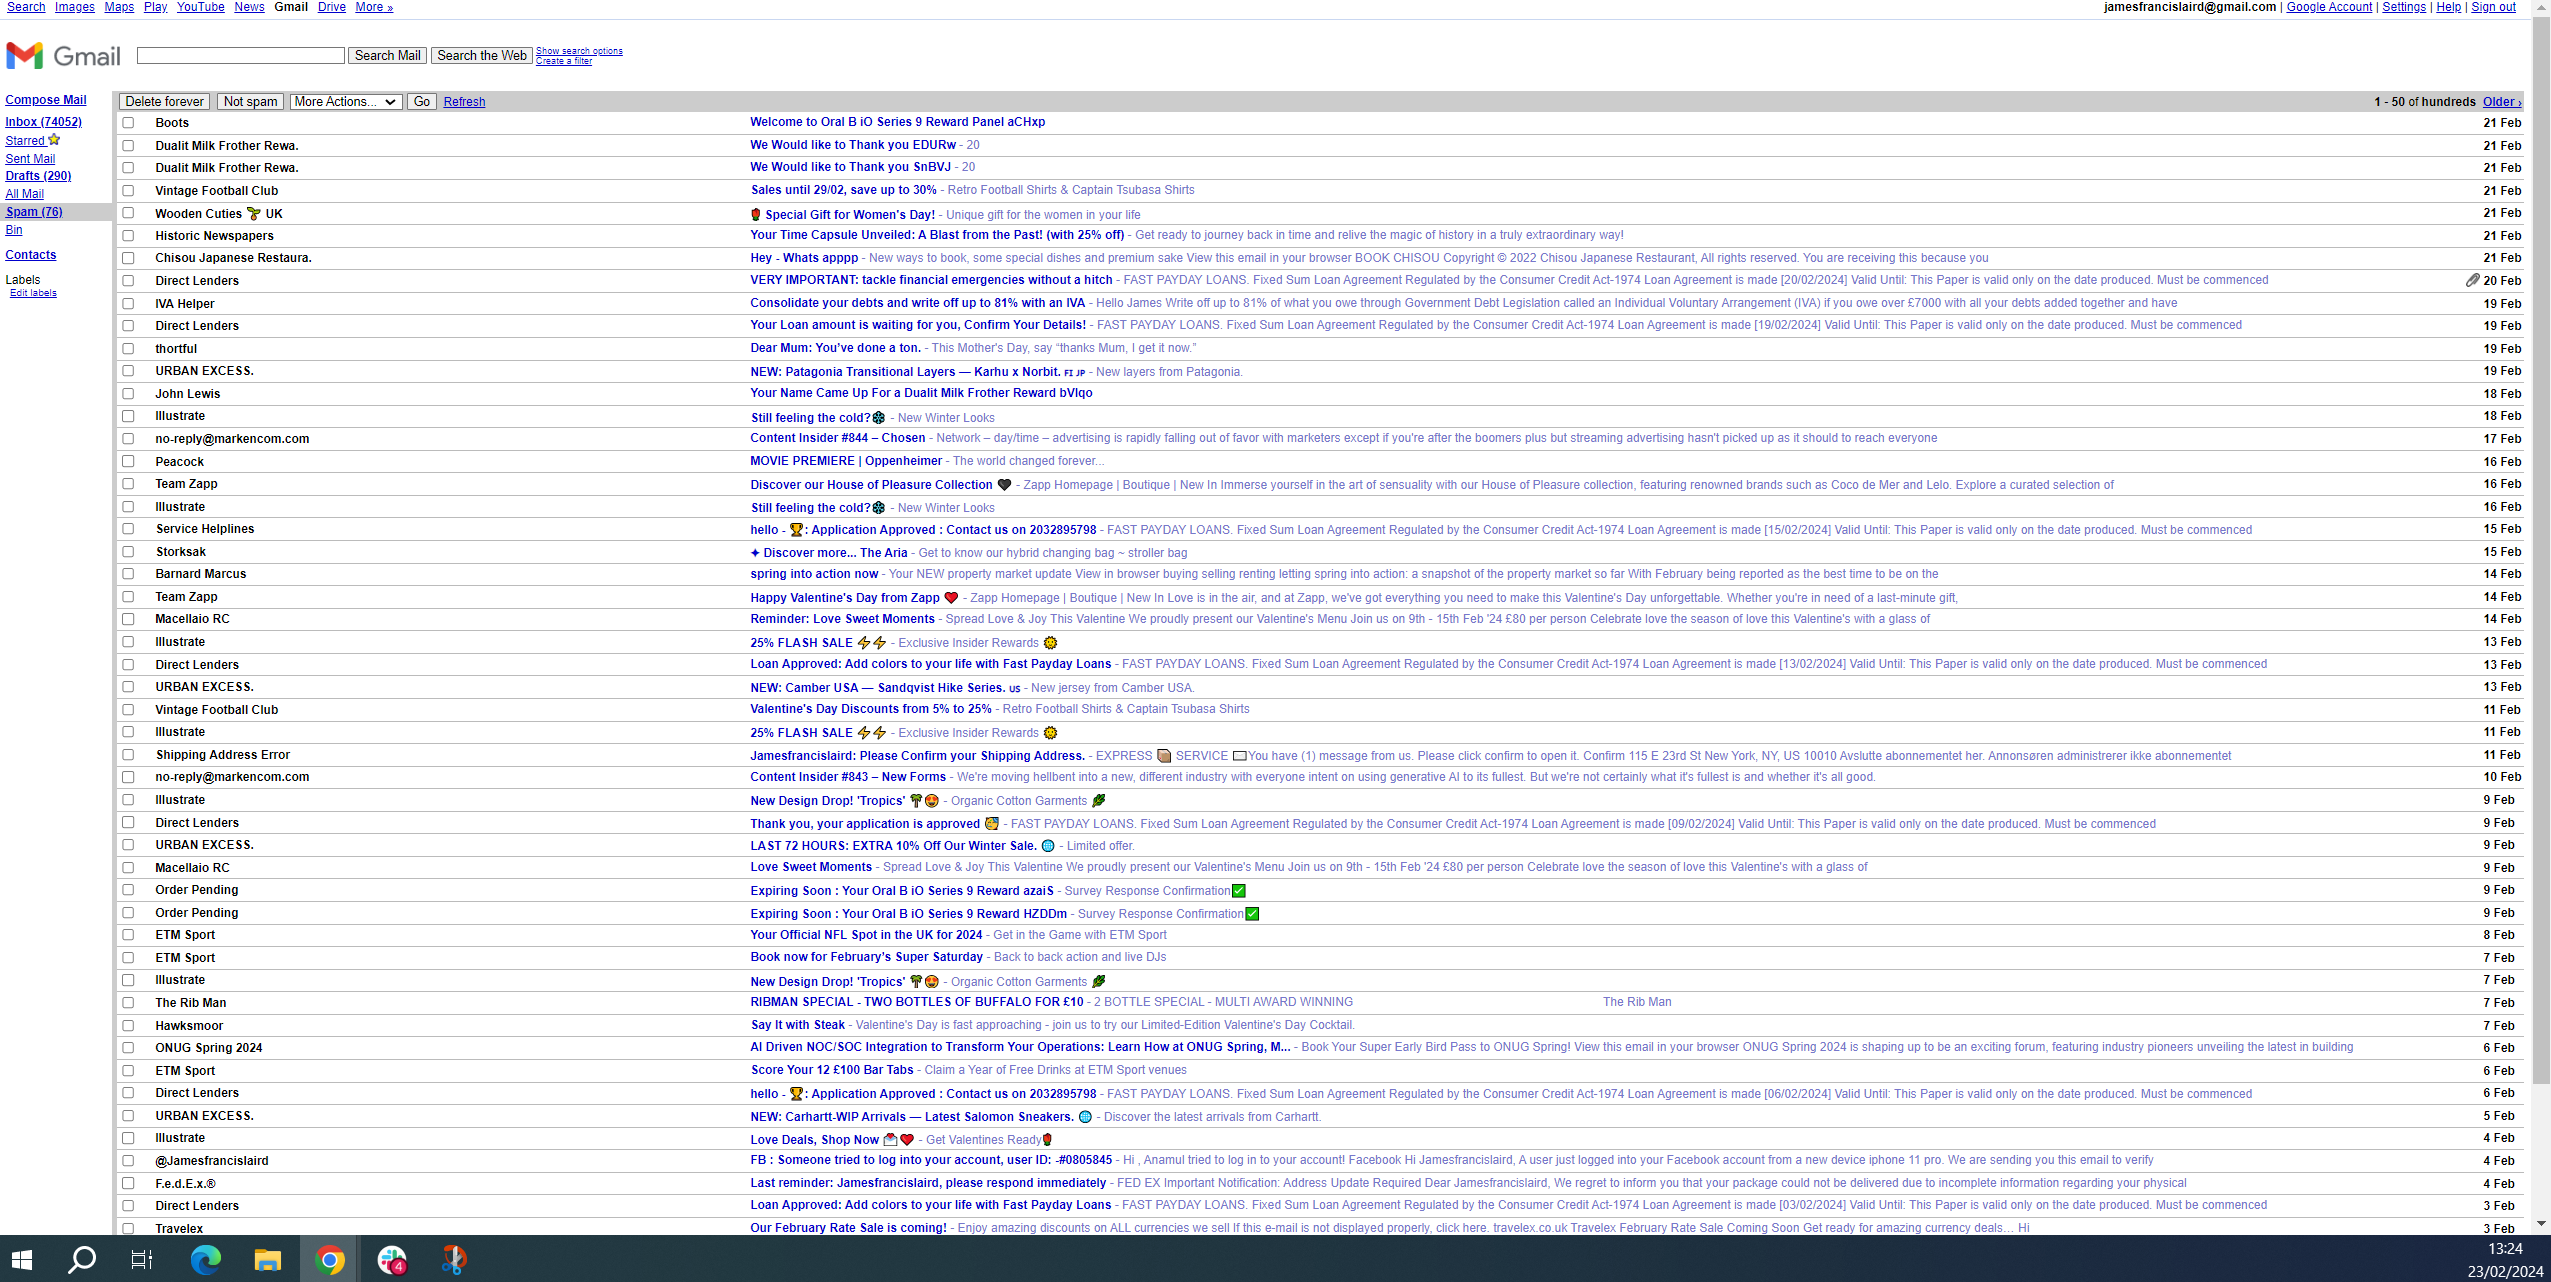The width and height of the screenshot is (2551, 1282).
Task: Click the Refresh link
Action: tap(464, 102)
